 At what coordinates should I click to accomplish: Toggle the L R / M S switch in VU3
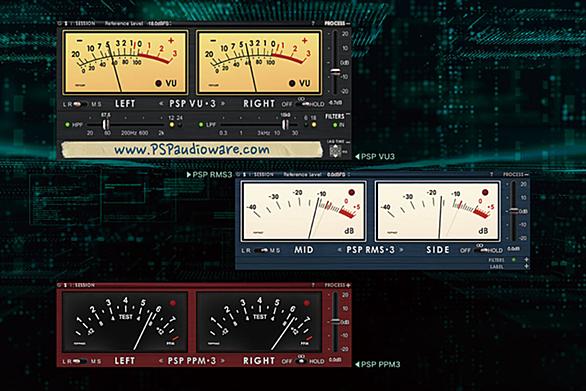click(x=80, y=104)
